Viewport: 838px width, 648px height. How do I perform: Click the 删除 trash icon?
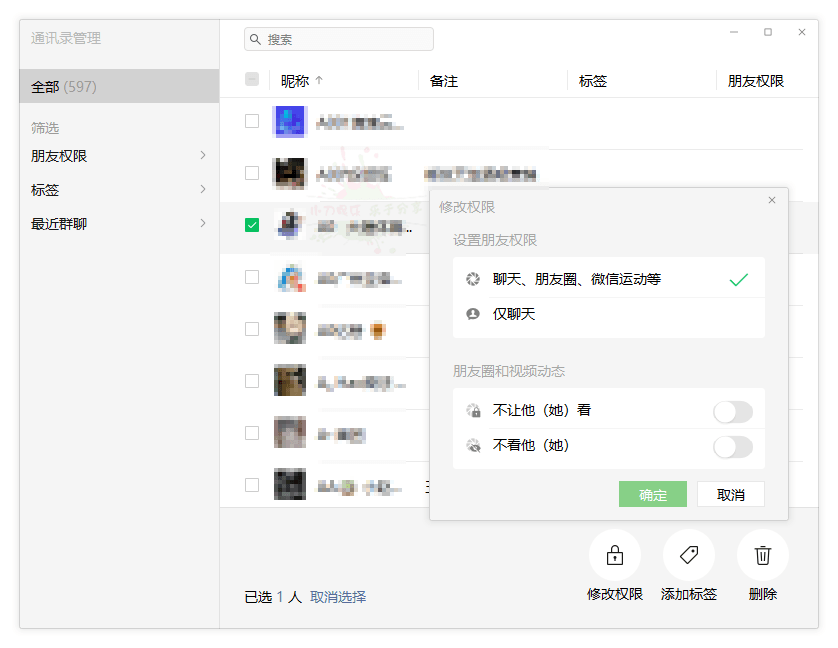[x=762, y=555]
